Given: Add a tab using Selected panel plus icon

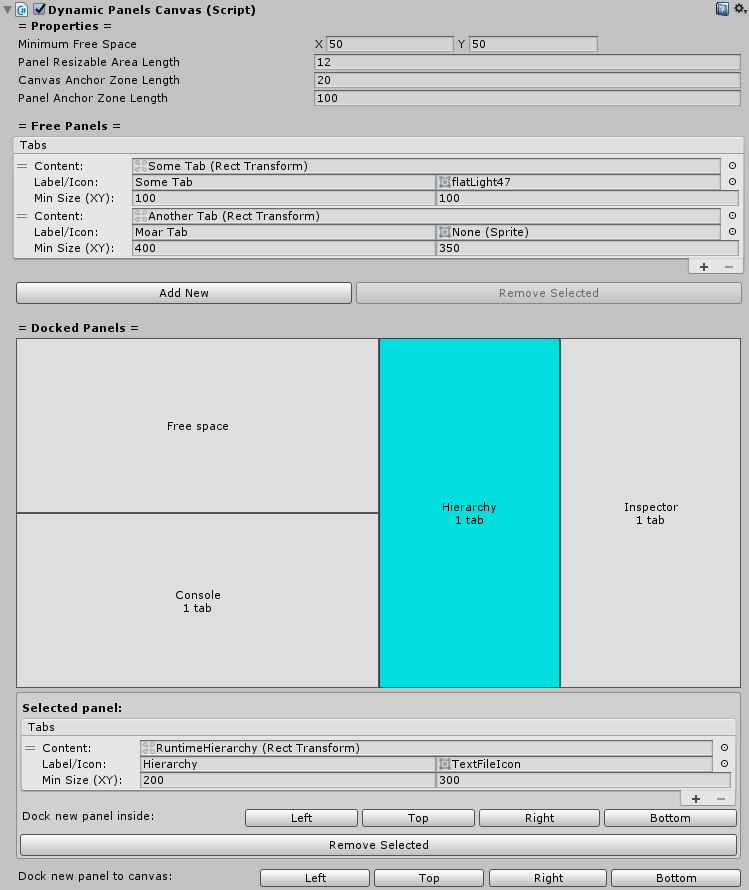Looking at the screenshot, I should tap(696, 799).
